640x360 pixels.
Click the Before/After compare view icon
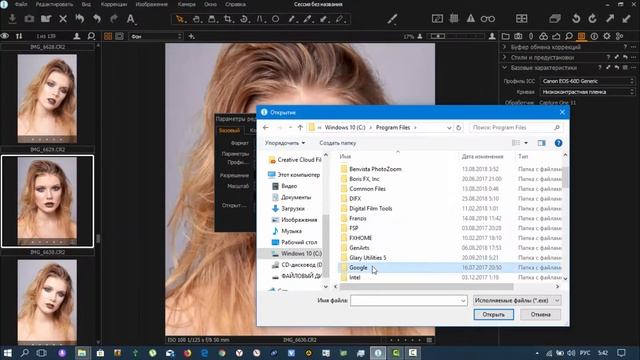[521, 18]
